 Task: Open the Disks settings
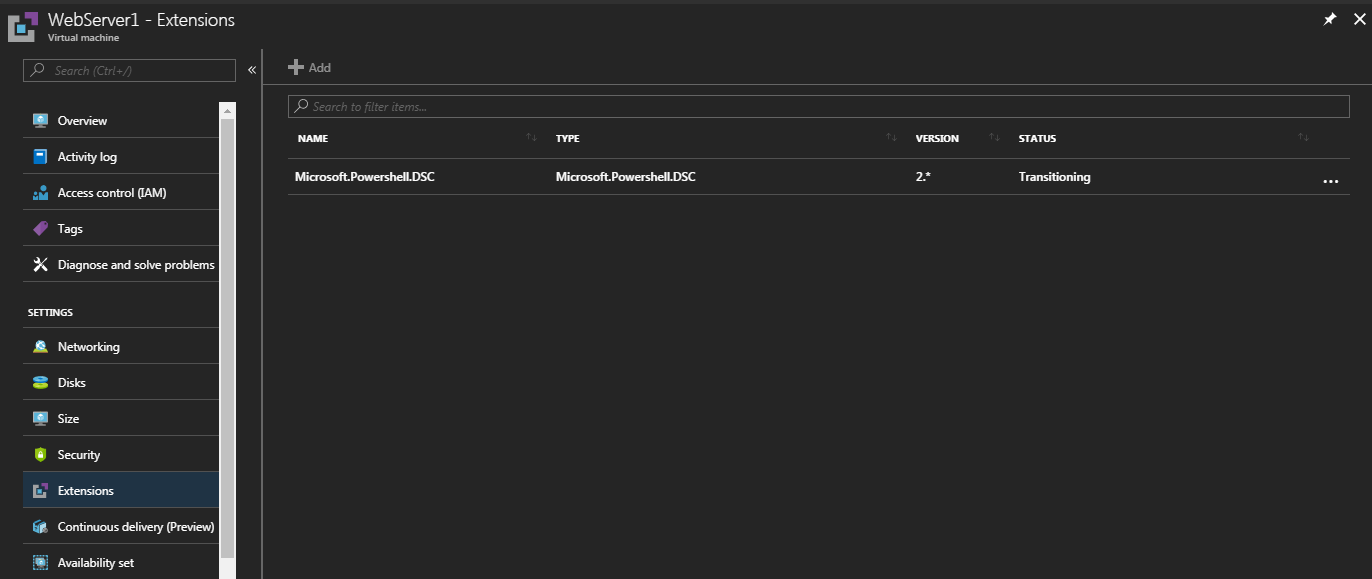(121, 382)
